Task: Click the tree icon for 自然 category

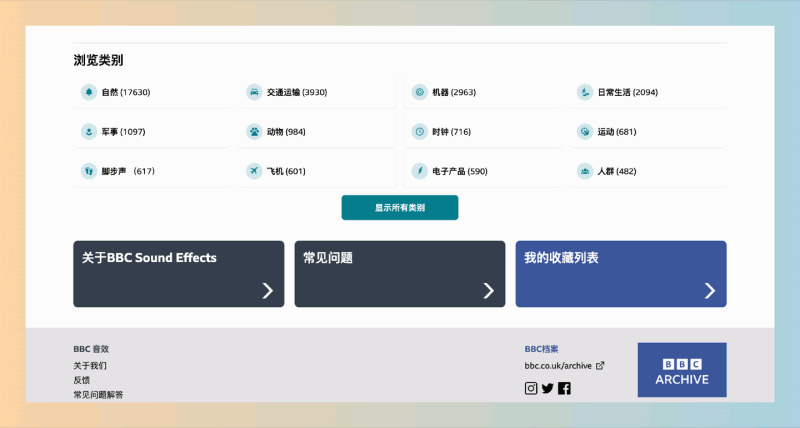Action: coord(89,92)
